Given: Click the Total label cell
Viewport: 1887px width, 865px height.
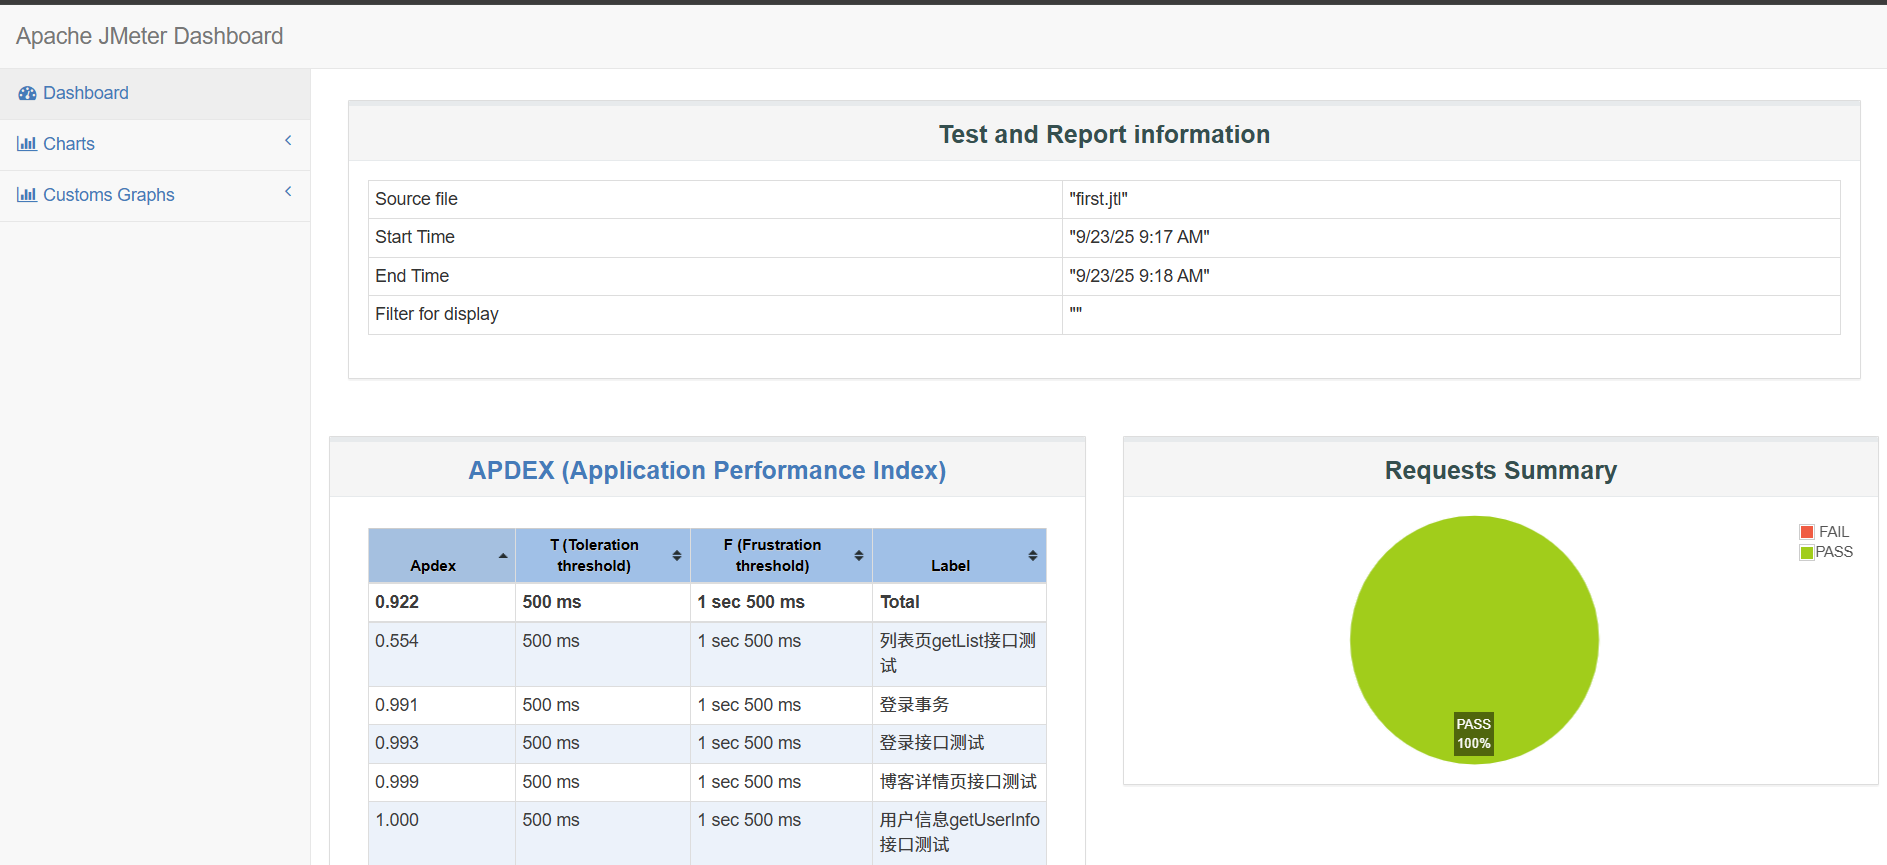Looking at the screenshot, I should (960, 602).
